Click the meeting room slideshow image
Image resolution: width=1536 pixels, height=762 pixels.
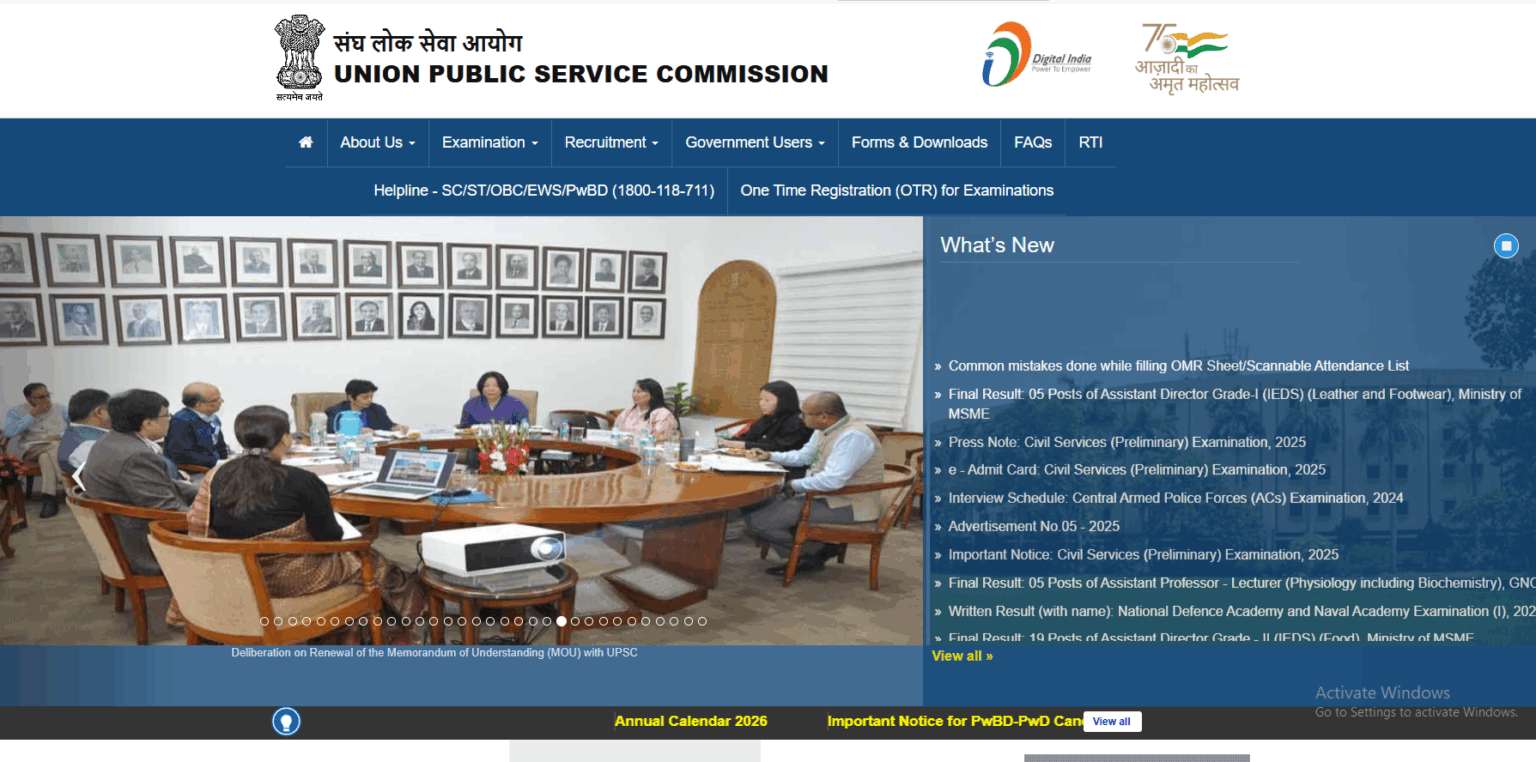[461, 431]
